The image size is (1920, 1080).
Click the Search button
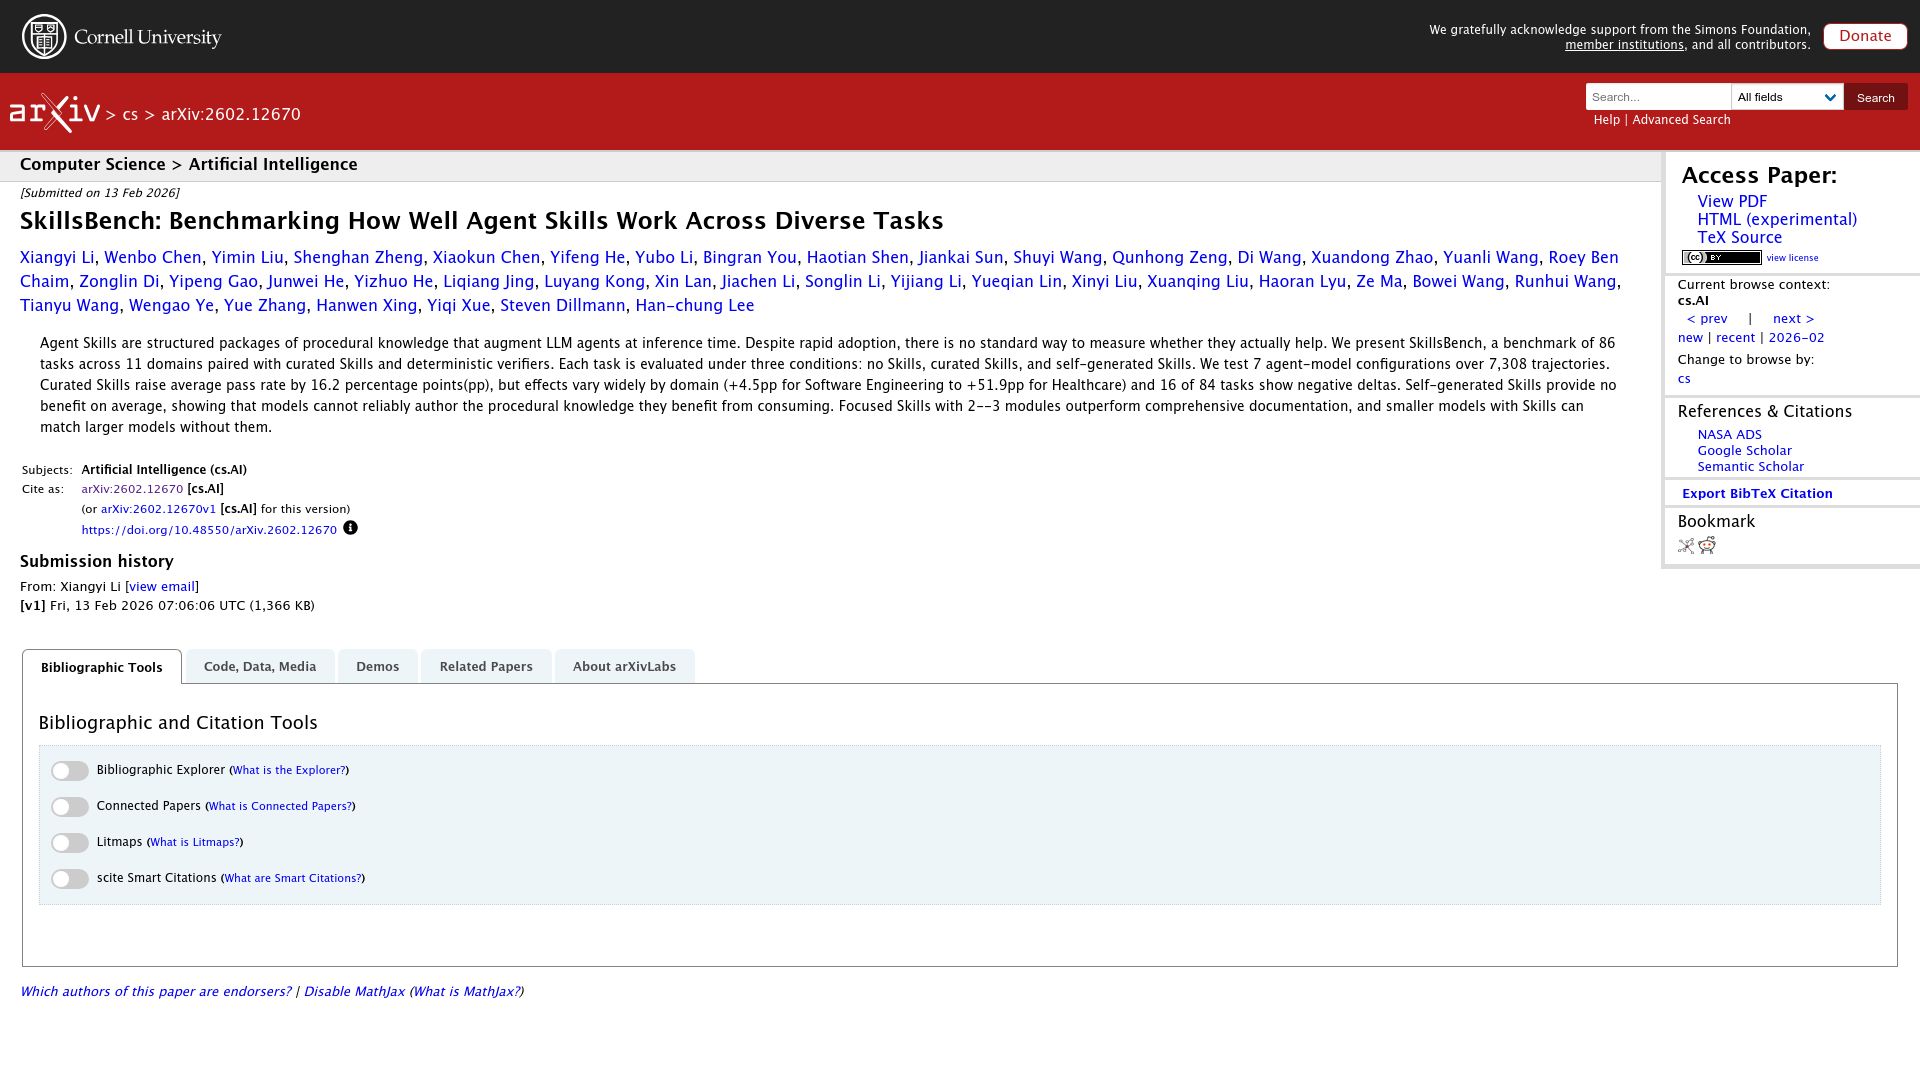click(1875, 97)
